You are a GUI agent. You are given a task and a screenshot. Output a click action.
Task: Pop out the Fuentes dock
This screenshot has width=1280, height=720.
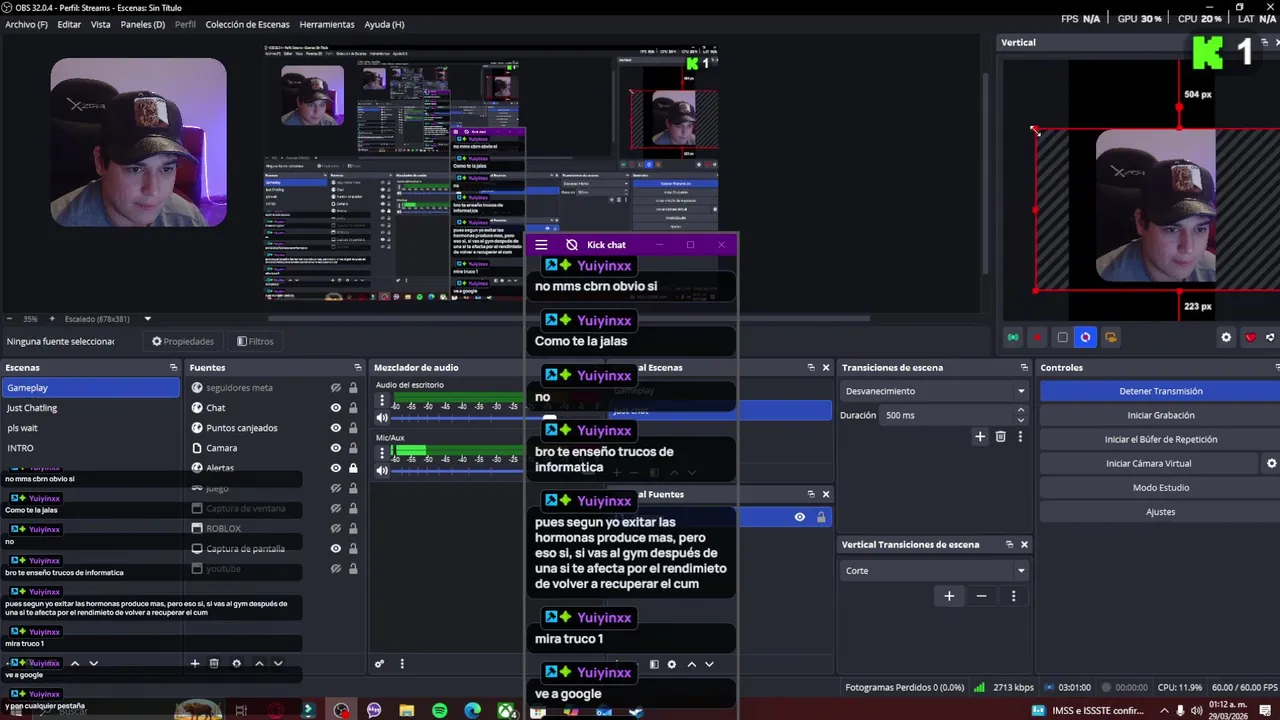(x=357, y=368)
